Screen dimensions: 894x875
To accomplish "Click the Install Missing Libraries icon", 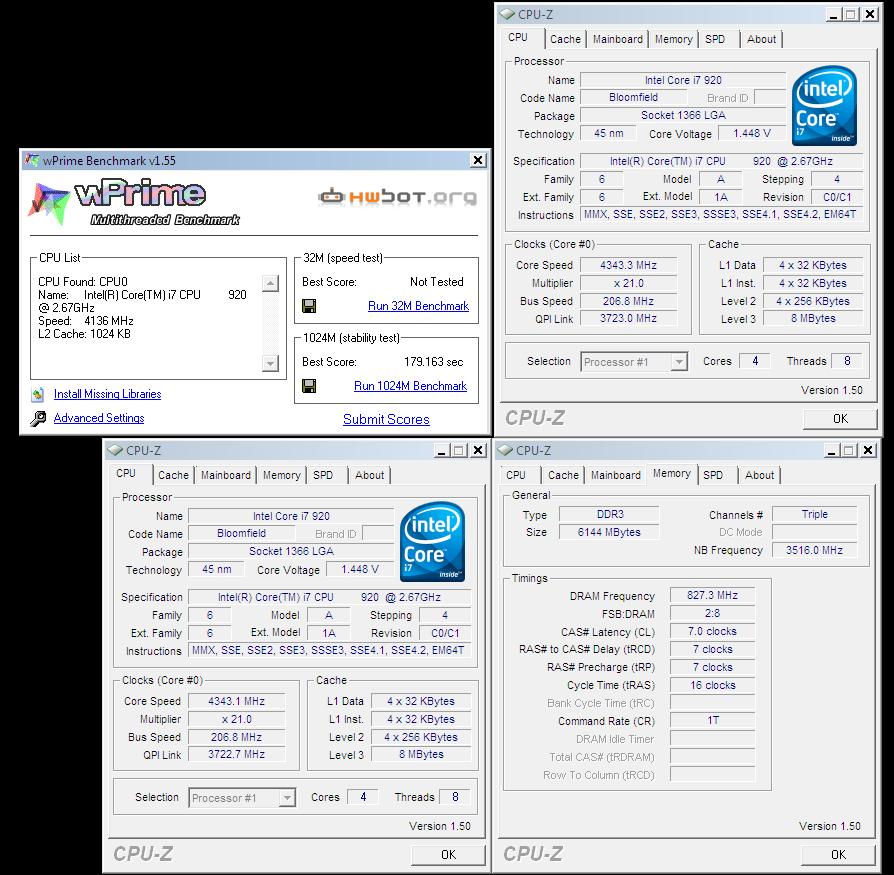I will 38,394.
